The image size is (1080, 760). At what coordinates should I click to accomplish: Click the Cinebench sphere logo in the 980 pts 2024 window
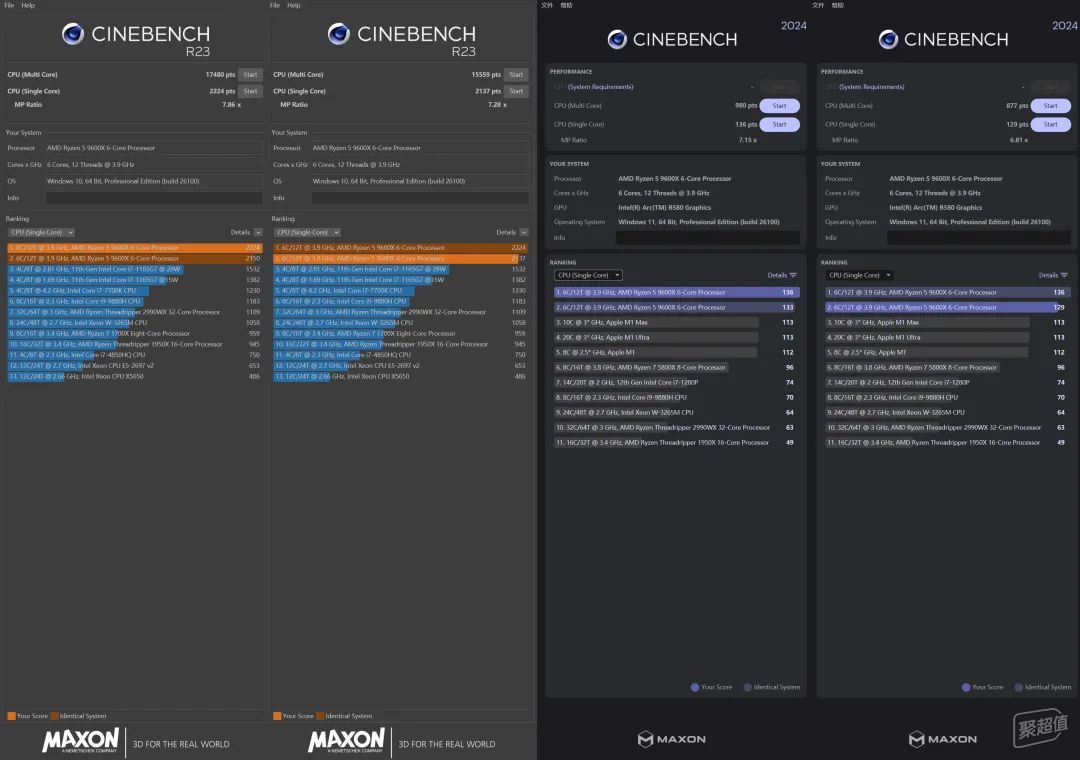[x=617, y=39]
